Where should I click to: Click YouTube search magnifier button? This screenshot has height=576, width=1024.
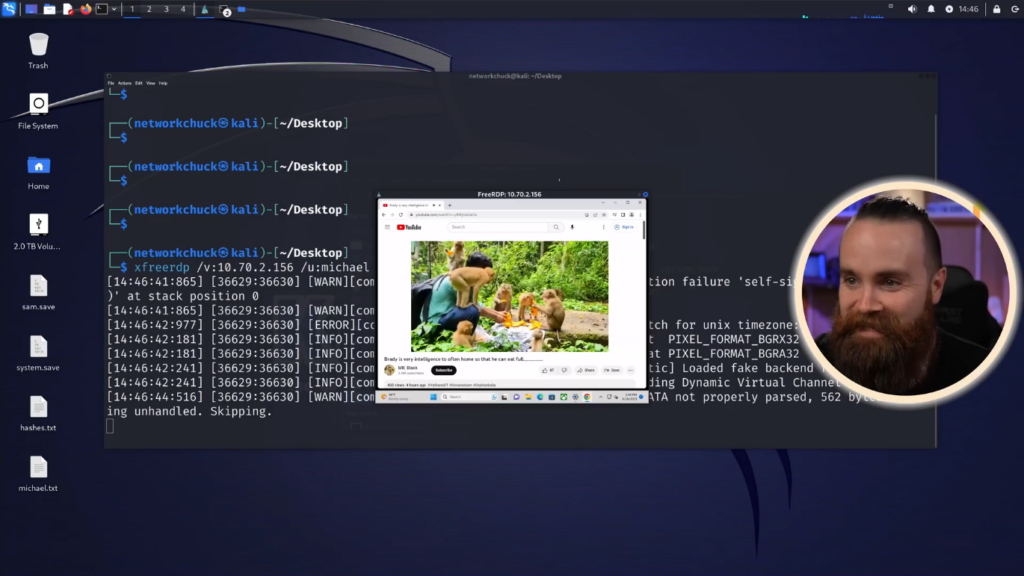(556, 227)
